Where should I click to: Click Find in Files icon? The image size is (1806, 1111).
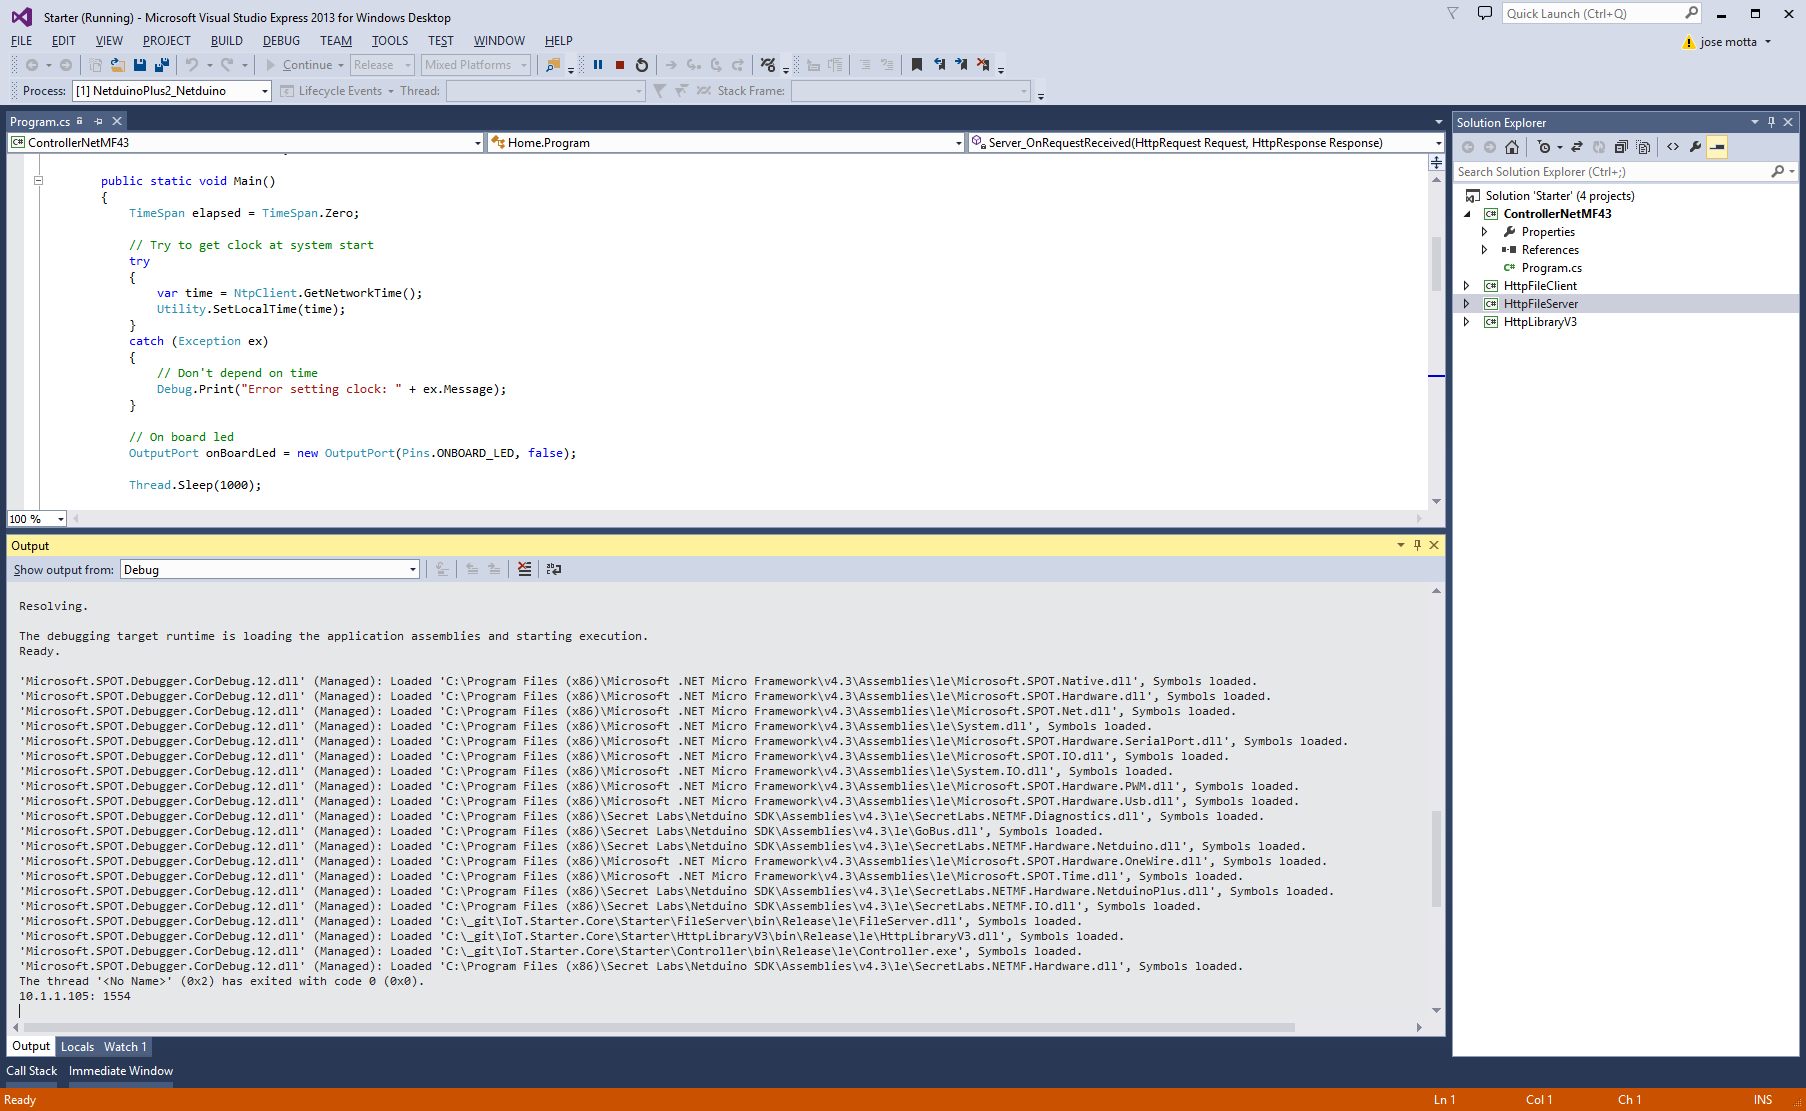coord(553,65)
